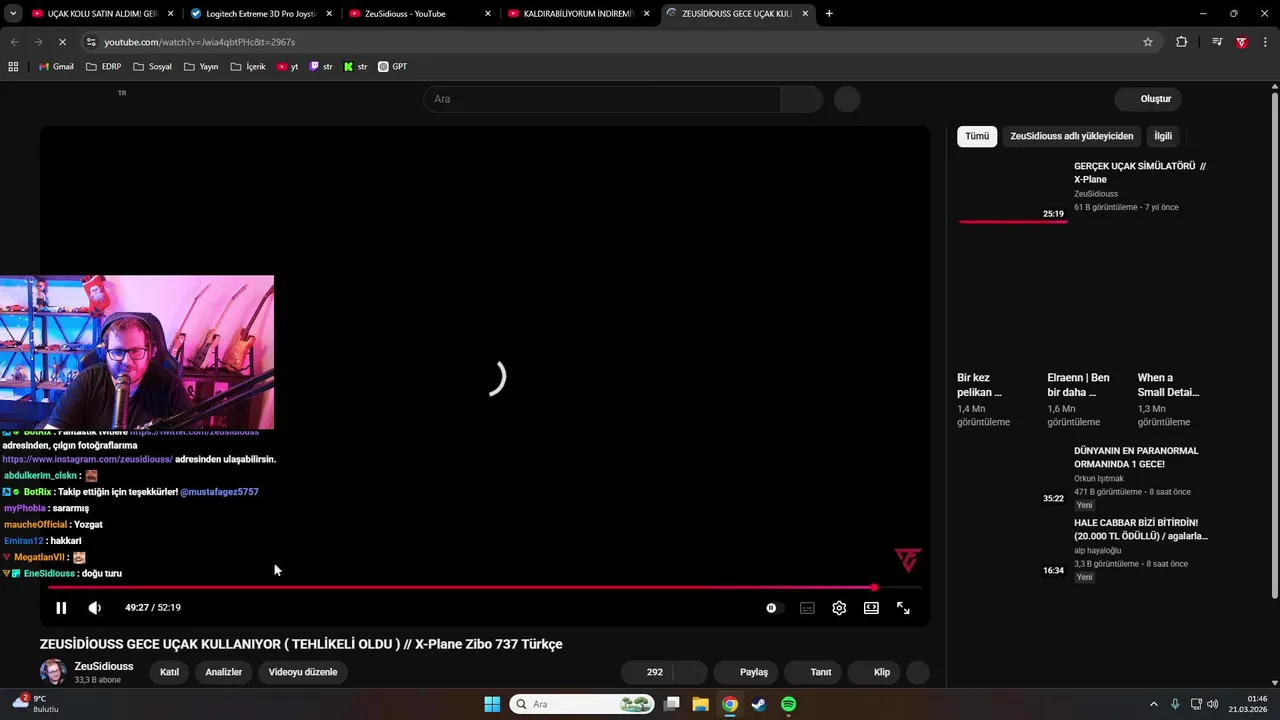Open the apps grid in bookmarks bar

pyautogui.click(x=13, y=67)
